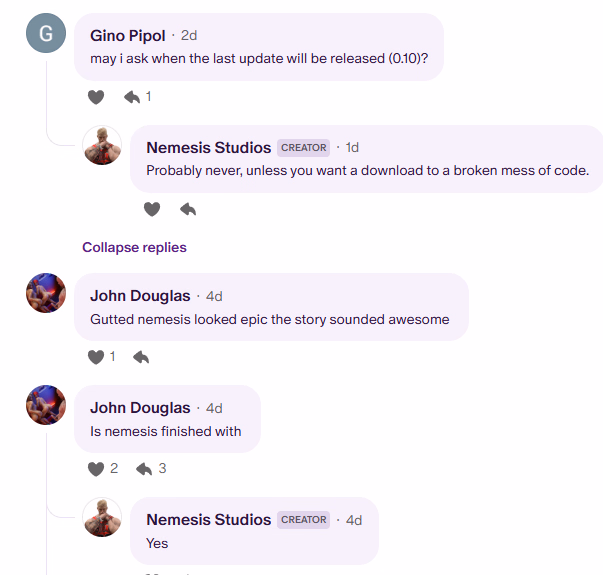The image size is (603, 575).
Task: Click Nemesis Studios avatar beside "Yes" reply
Action: (102, 517)
